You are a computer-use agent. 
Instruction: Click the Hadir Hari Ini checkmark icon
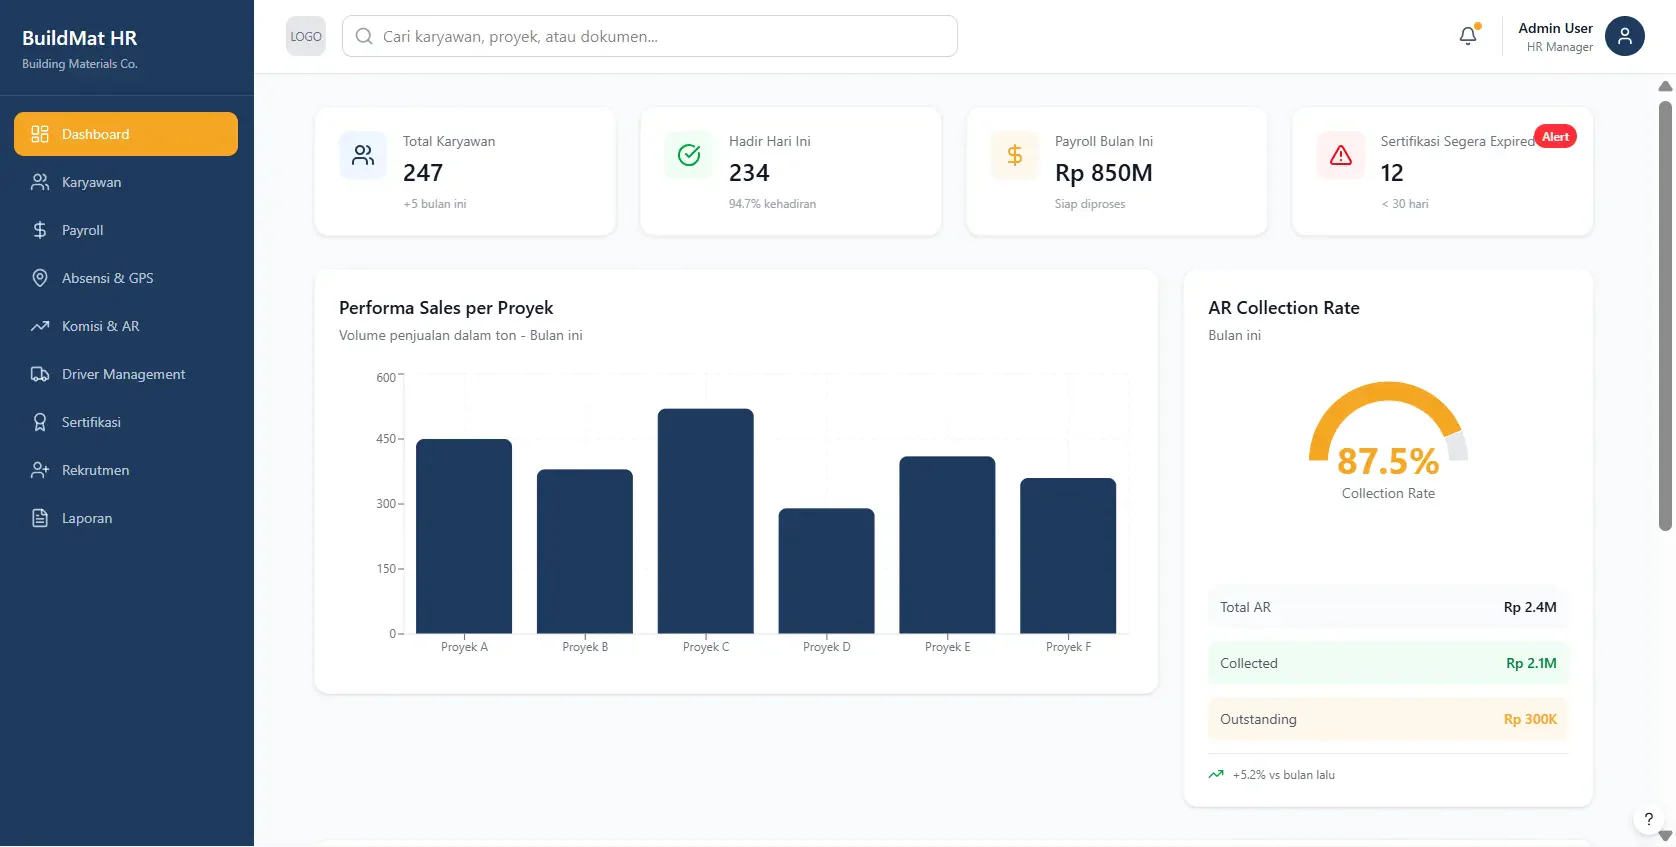(689, 155)
